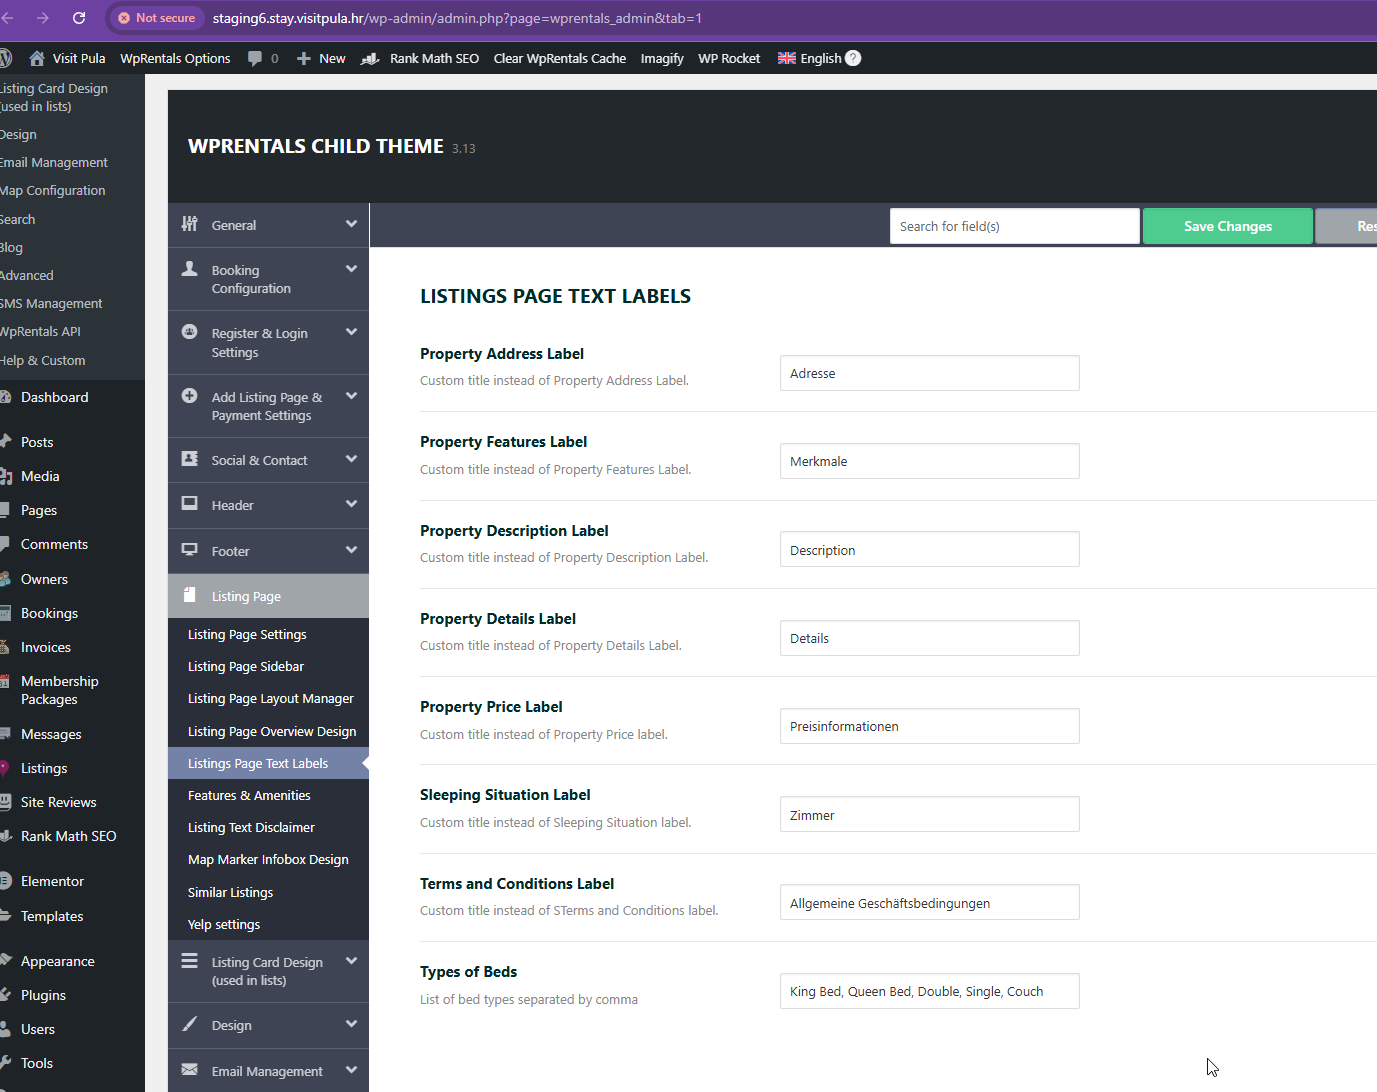The height and width of the screenshot is (1092, 1377).
Task: Click the Booking Configuration person icon
Action: (x=189, y=268)
